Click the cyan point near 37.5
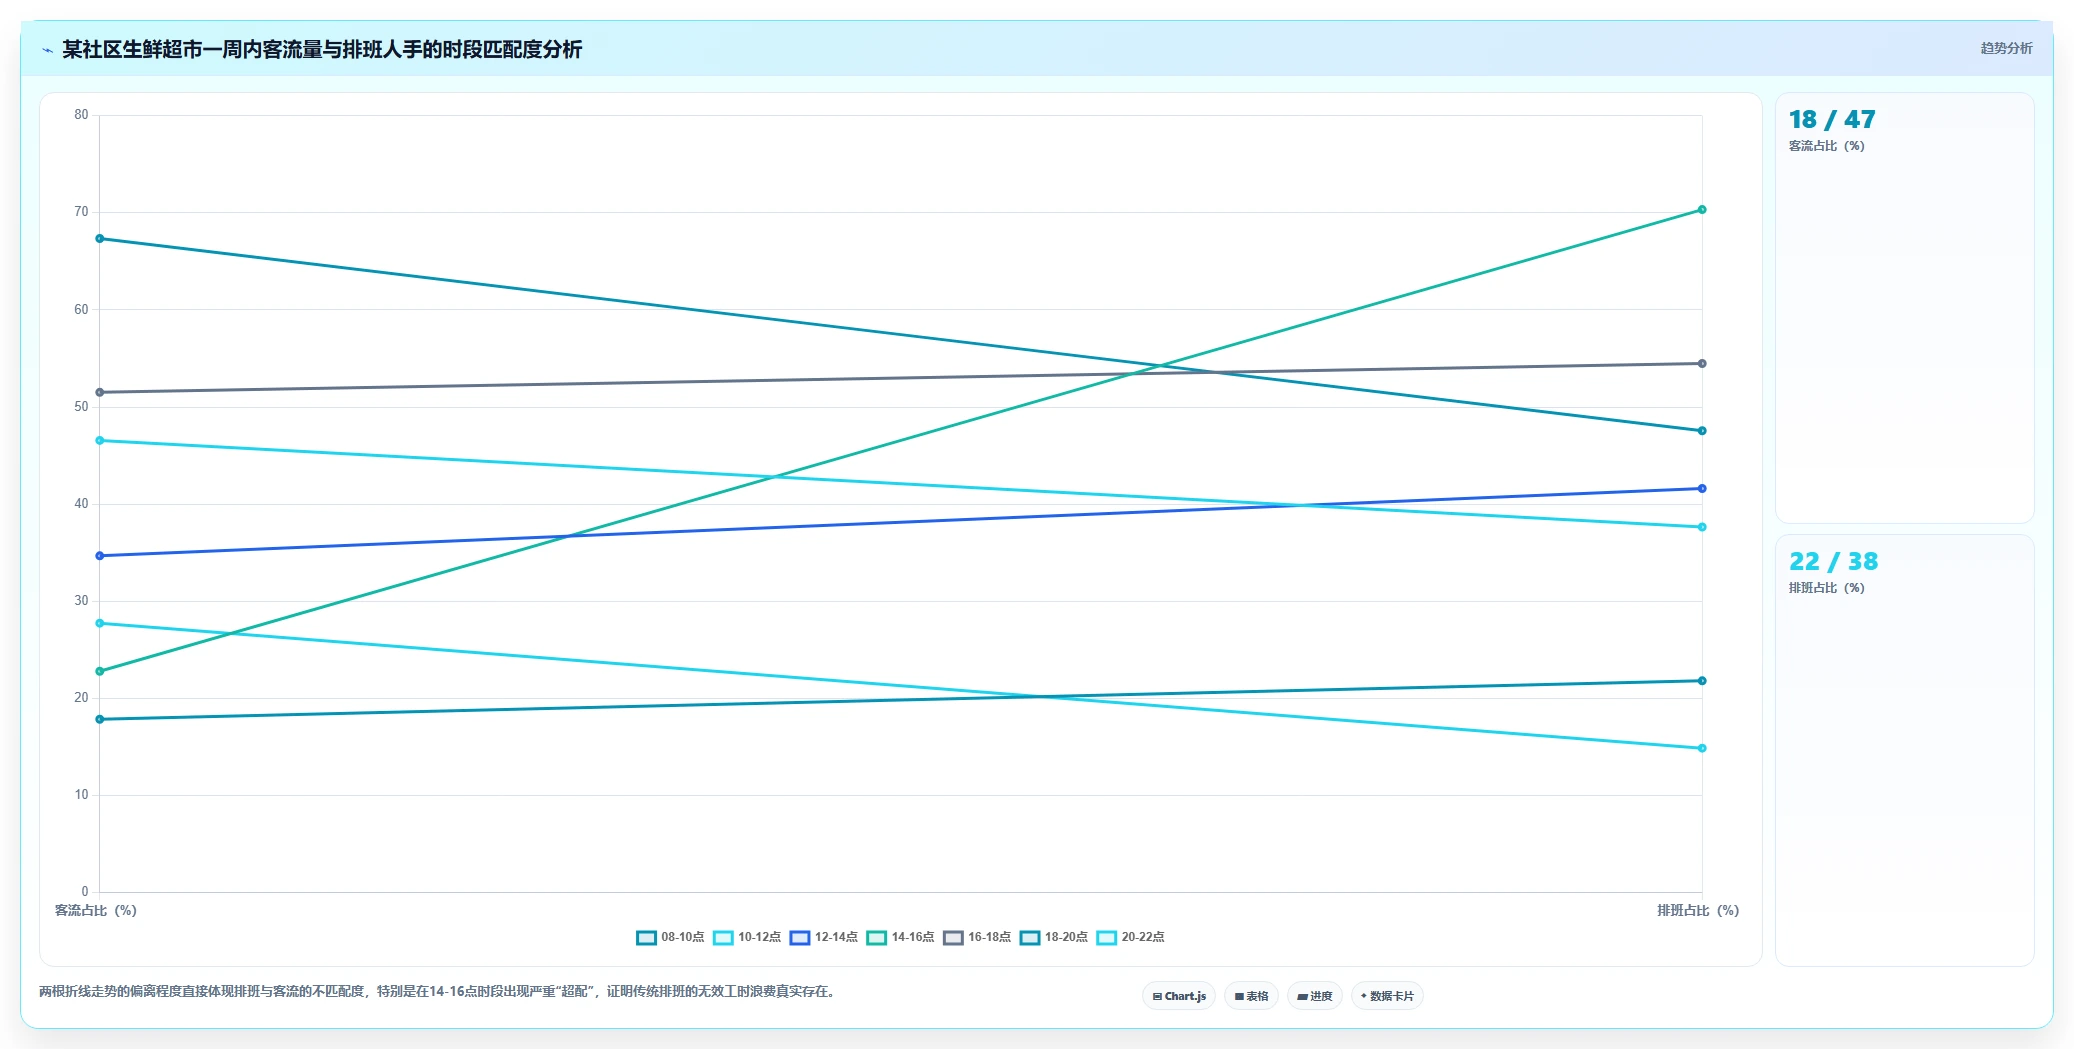The width and height of the screenshot is (2074, 1049). coord(1702,527)
